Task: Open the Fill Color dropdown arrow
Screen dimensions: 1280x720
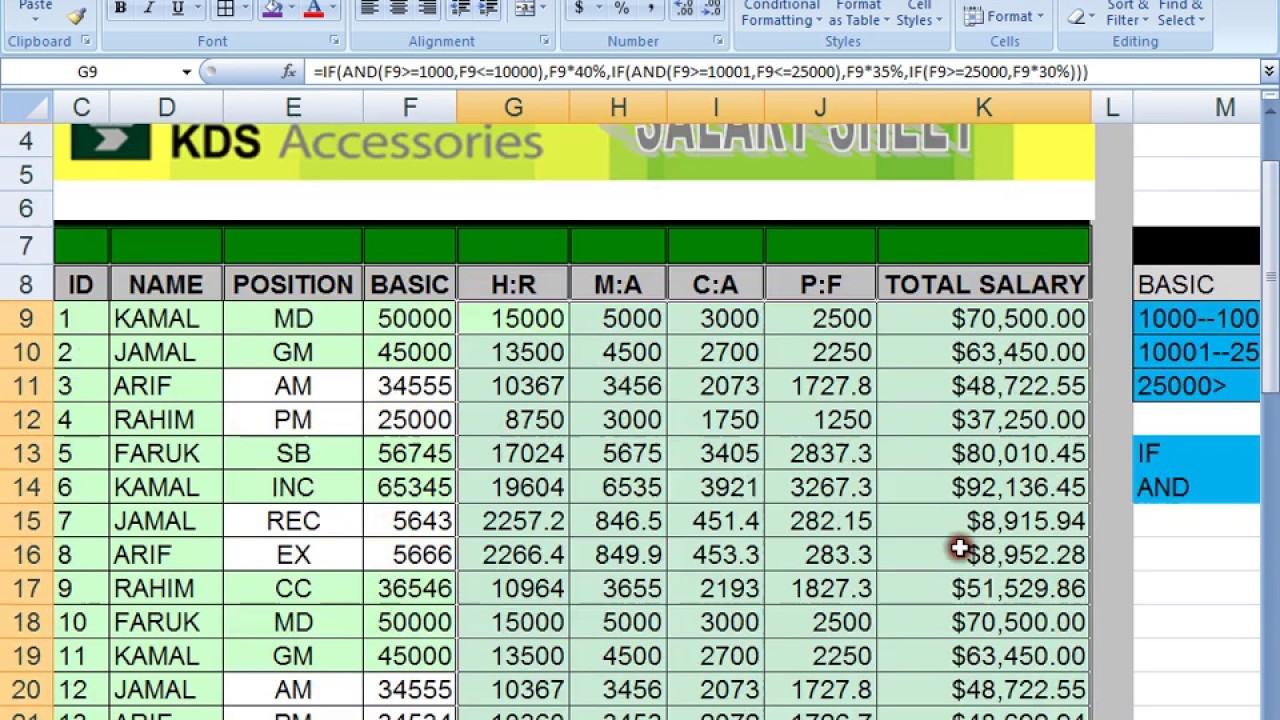Action: (x=292, y=9)
